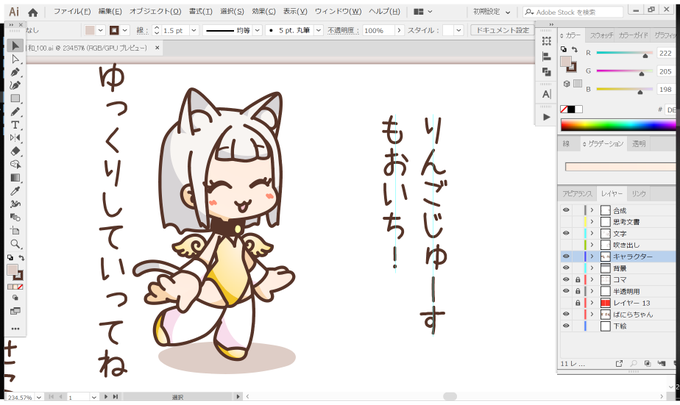Select the Type tool
Viewport: 680px width, 405px height.
[15, 125]
